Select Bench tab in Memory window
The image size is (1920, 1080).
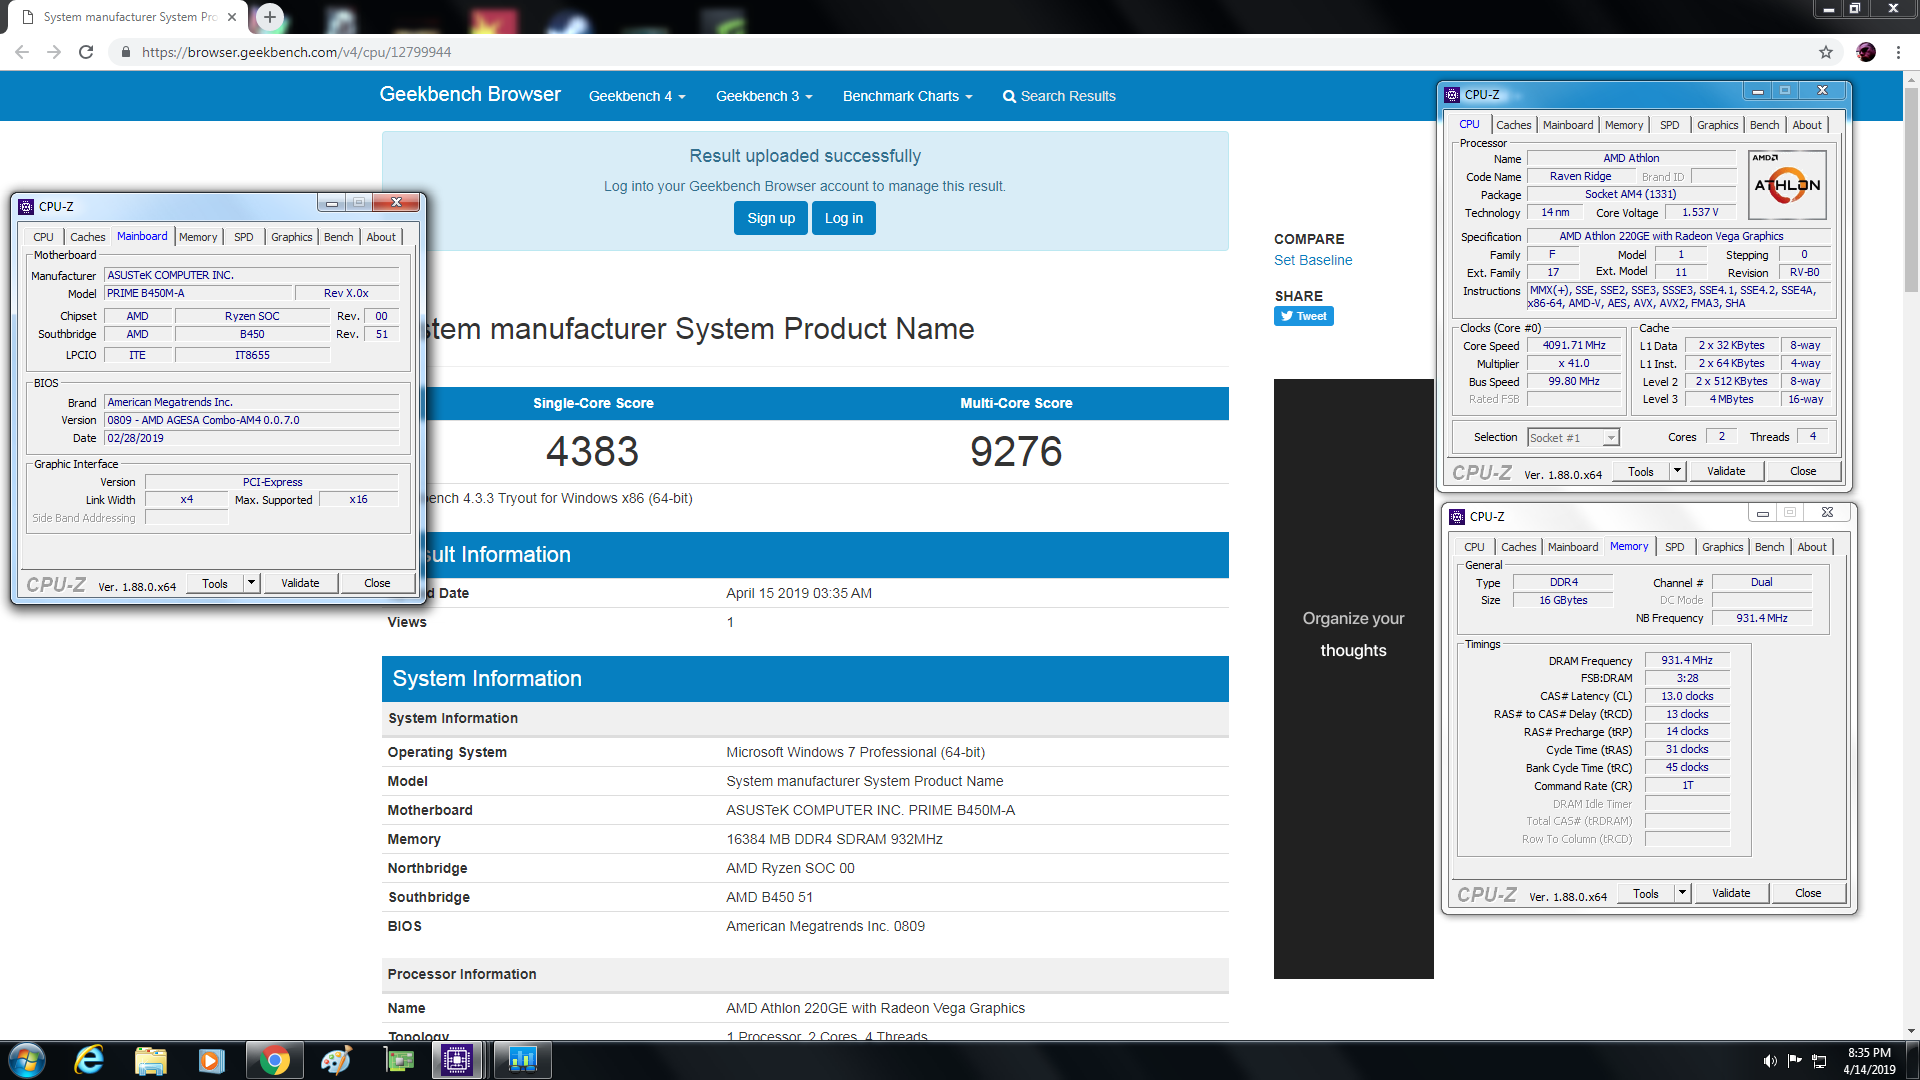(1769, 547)
